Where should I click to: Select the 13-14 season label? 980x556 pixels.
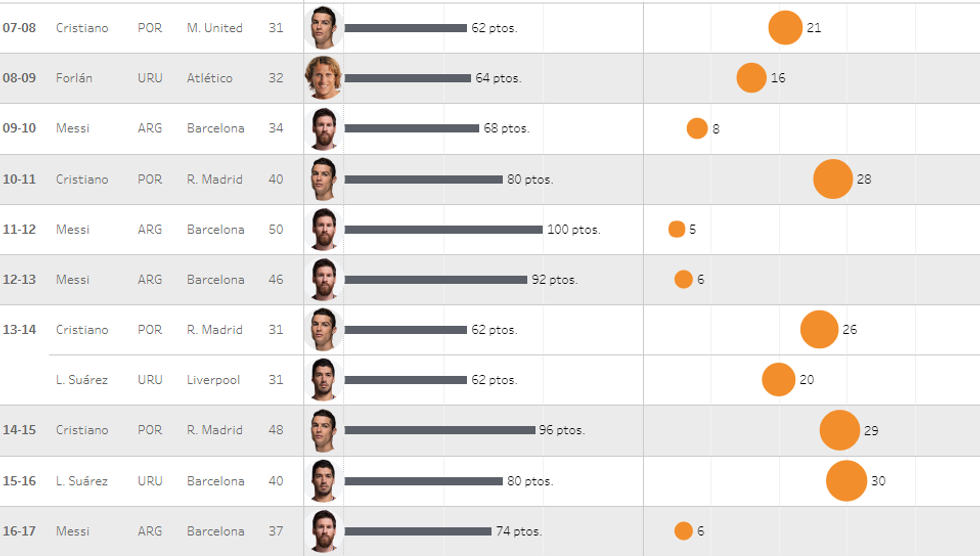pos(19,330)
